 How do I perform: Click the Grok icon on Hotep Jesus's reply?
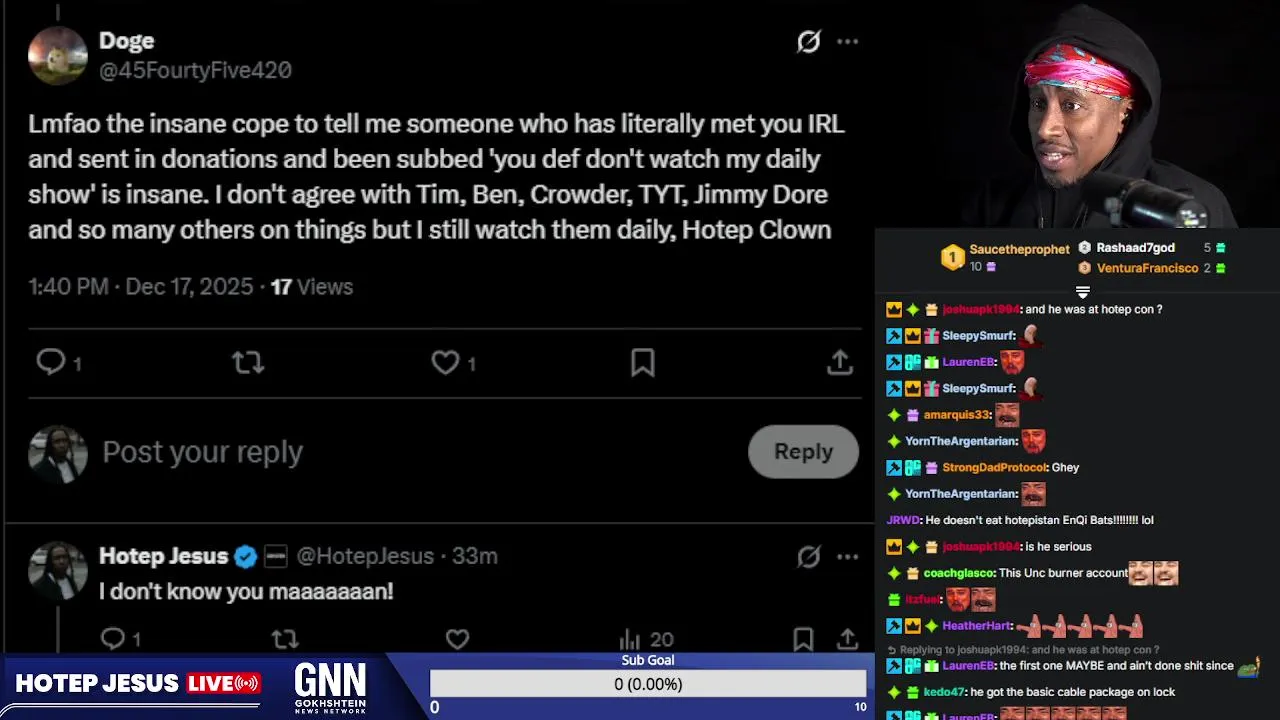(808, 556)
